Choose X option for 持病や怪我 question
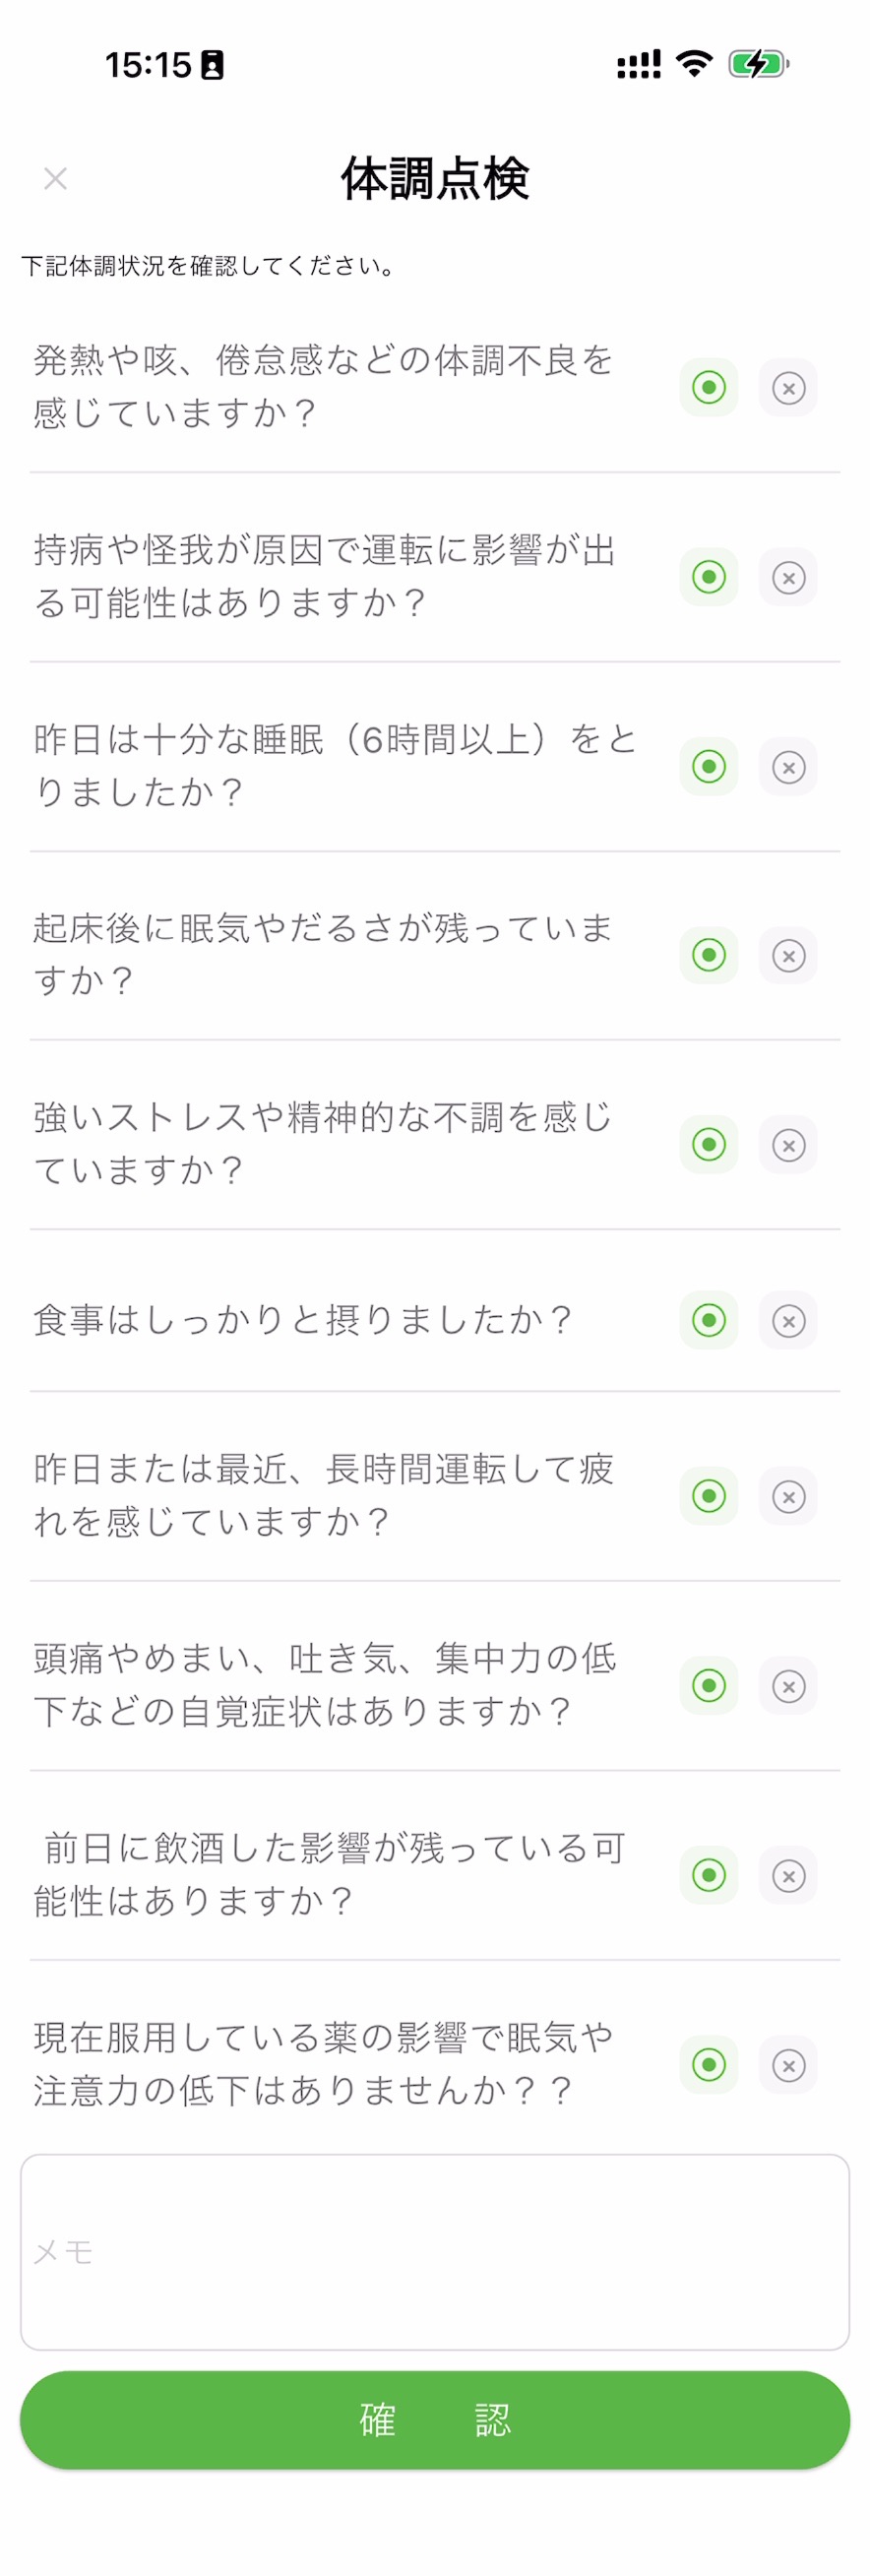 pos(788,577)
